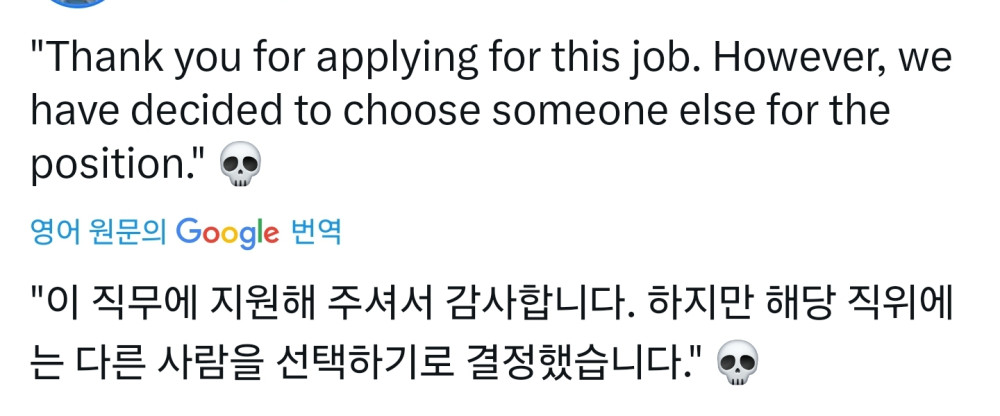Click the Google logo in translation attribution
The width and height of the screenshot is (1000, 416).
227,233
